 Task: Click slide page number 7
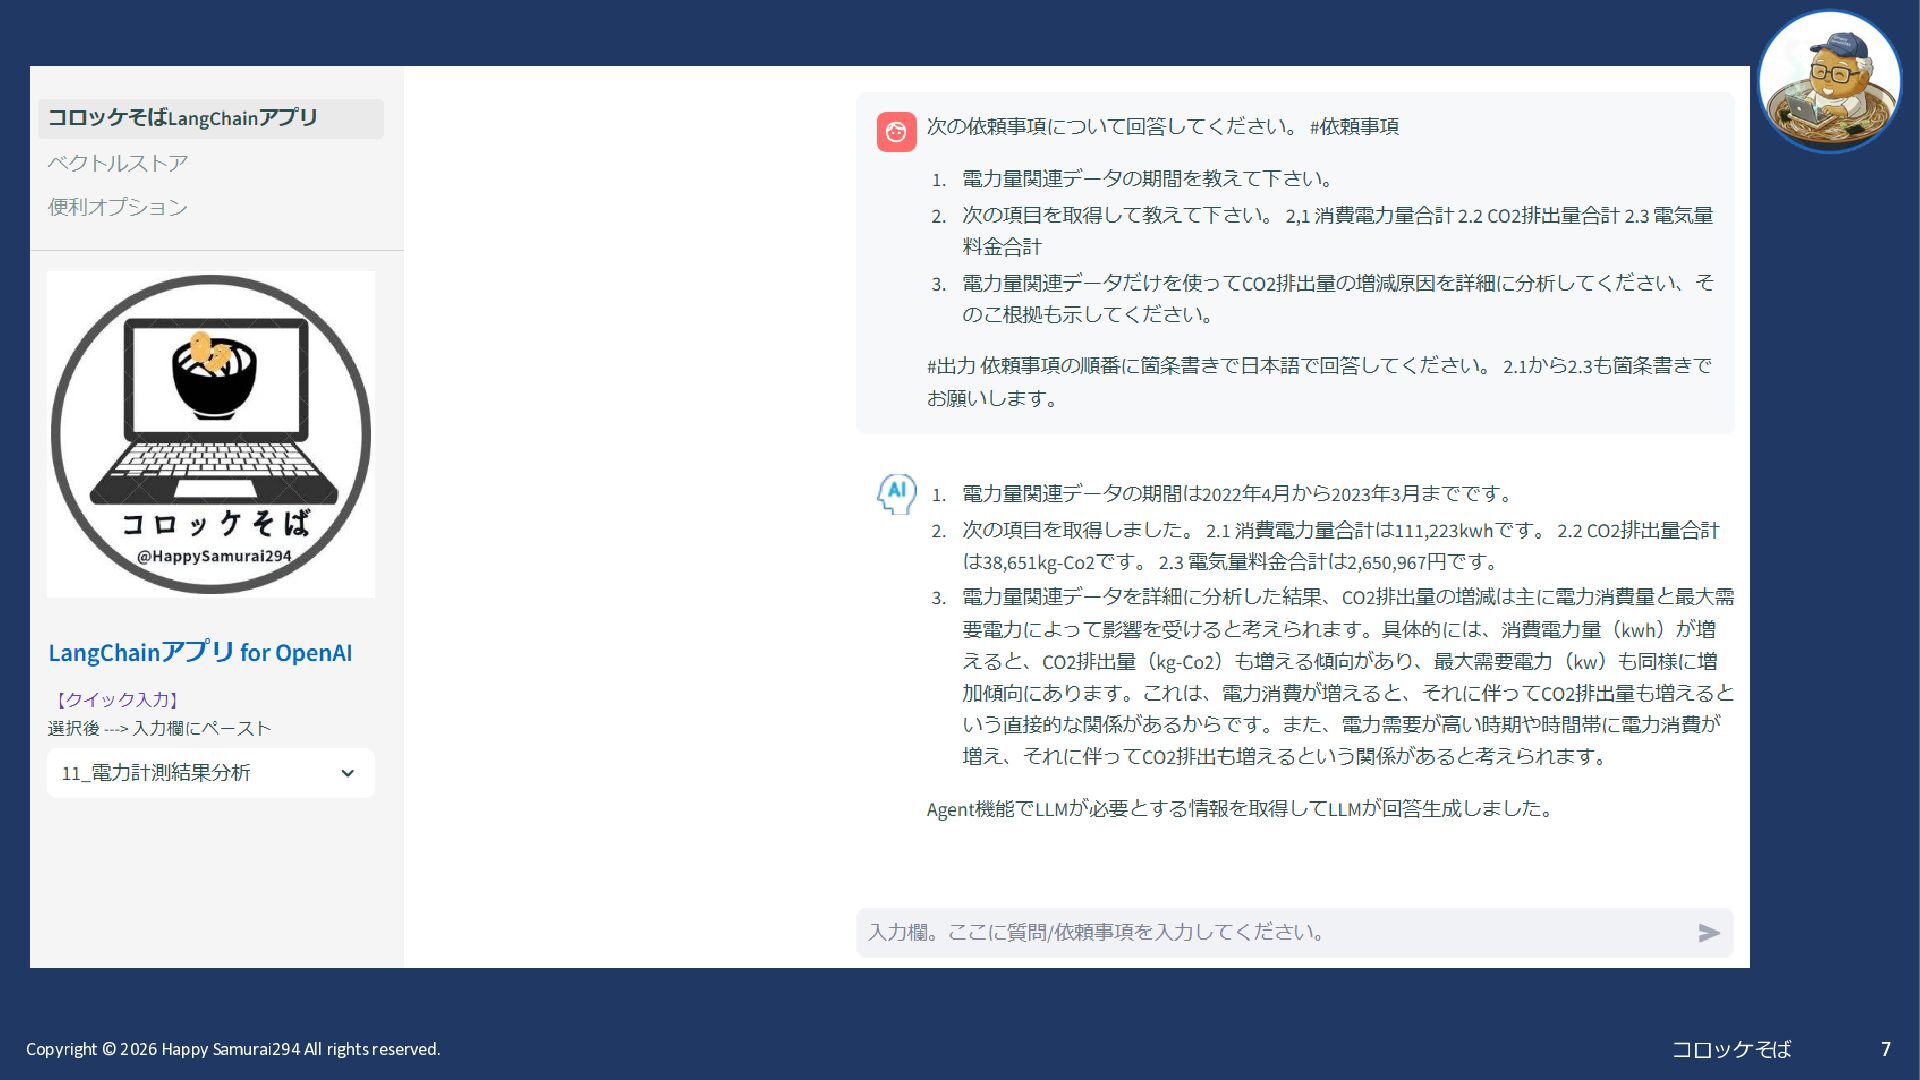[1885, 1049]
